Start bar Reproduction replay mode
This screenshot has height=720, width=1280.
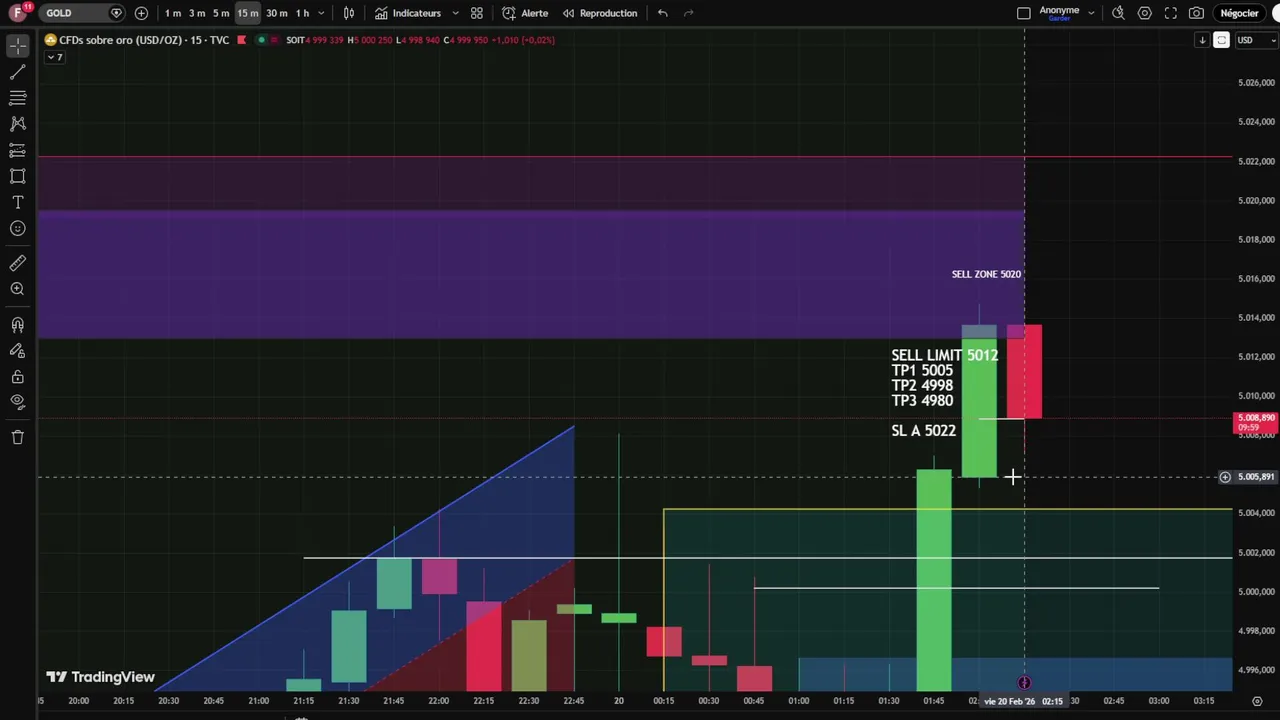click(600, 13)
